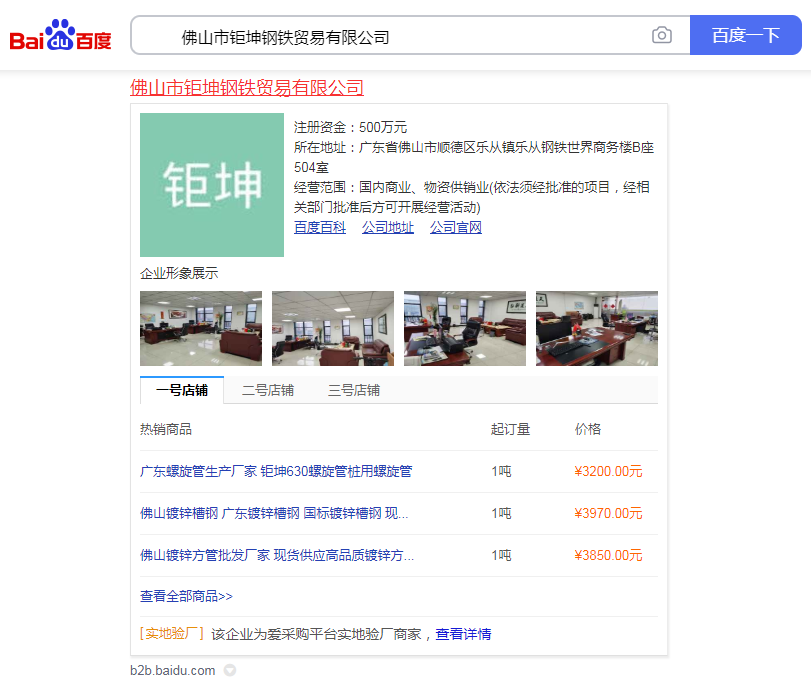Open the 佛山市钜坤钢铁贸易有限公司 result title link
Image resolution: width=811 pixels, height=684 pixels.
pos(247,87)
